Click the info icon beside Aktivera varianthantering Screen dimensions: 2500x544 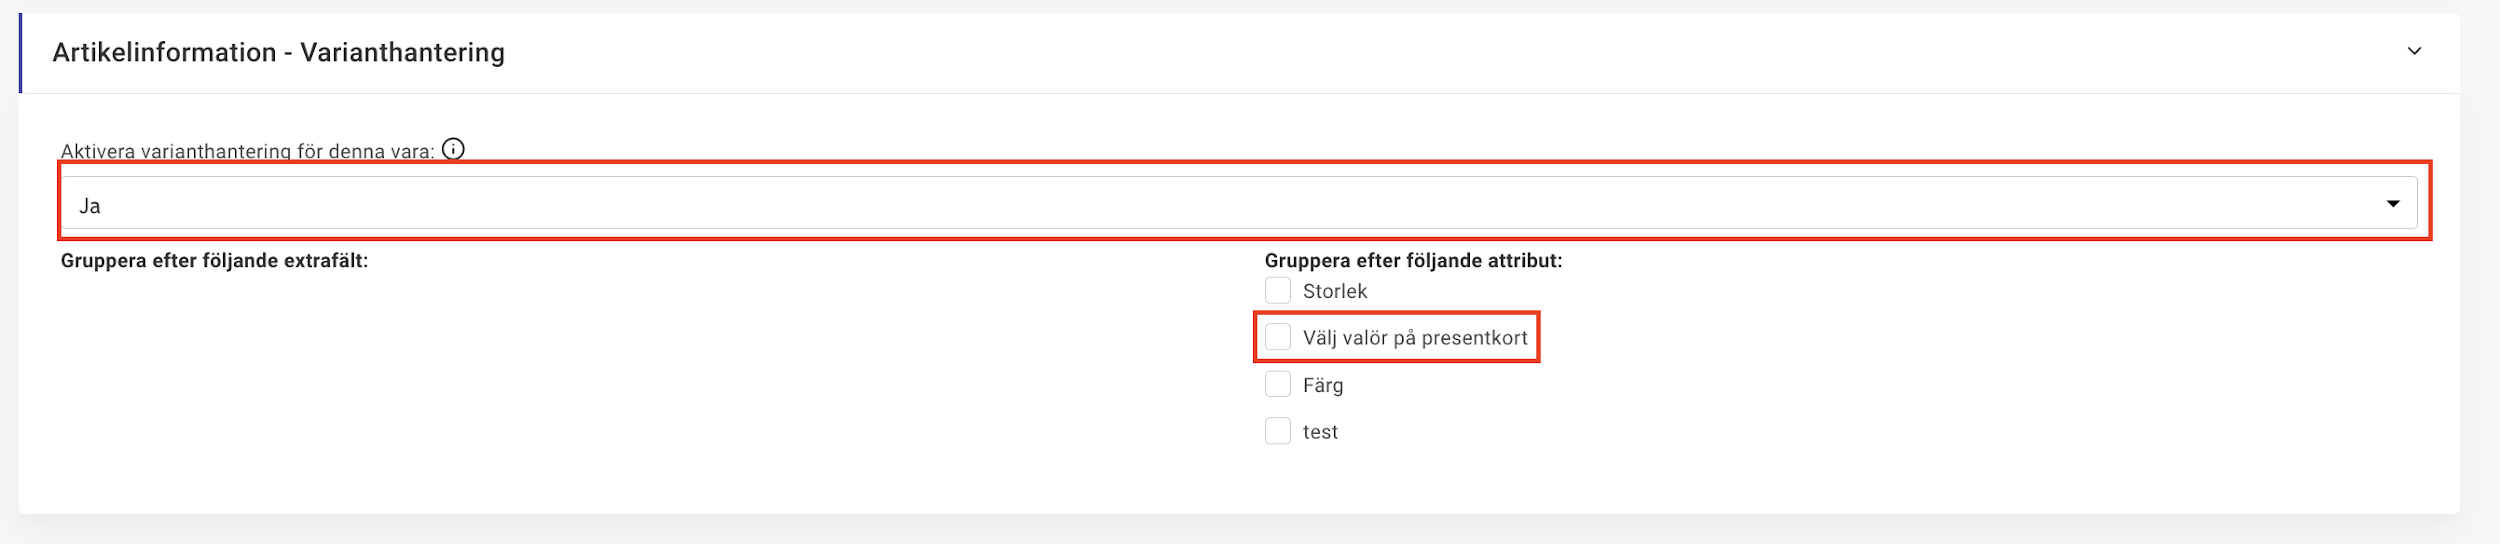click(x=453, y=149)
